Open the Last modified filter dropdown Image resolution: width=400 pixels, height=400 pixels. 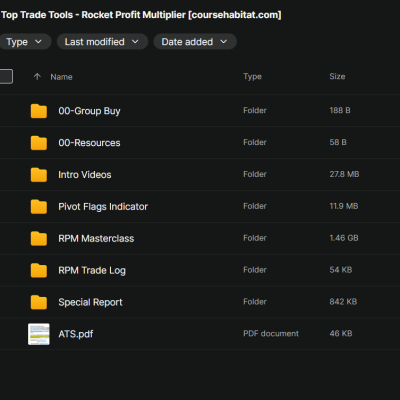click(x=102, y=42)
